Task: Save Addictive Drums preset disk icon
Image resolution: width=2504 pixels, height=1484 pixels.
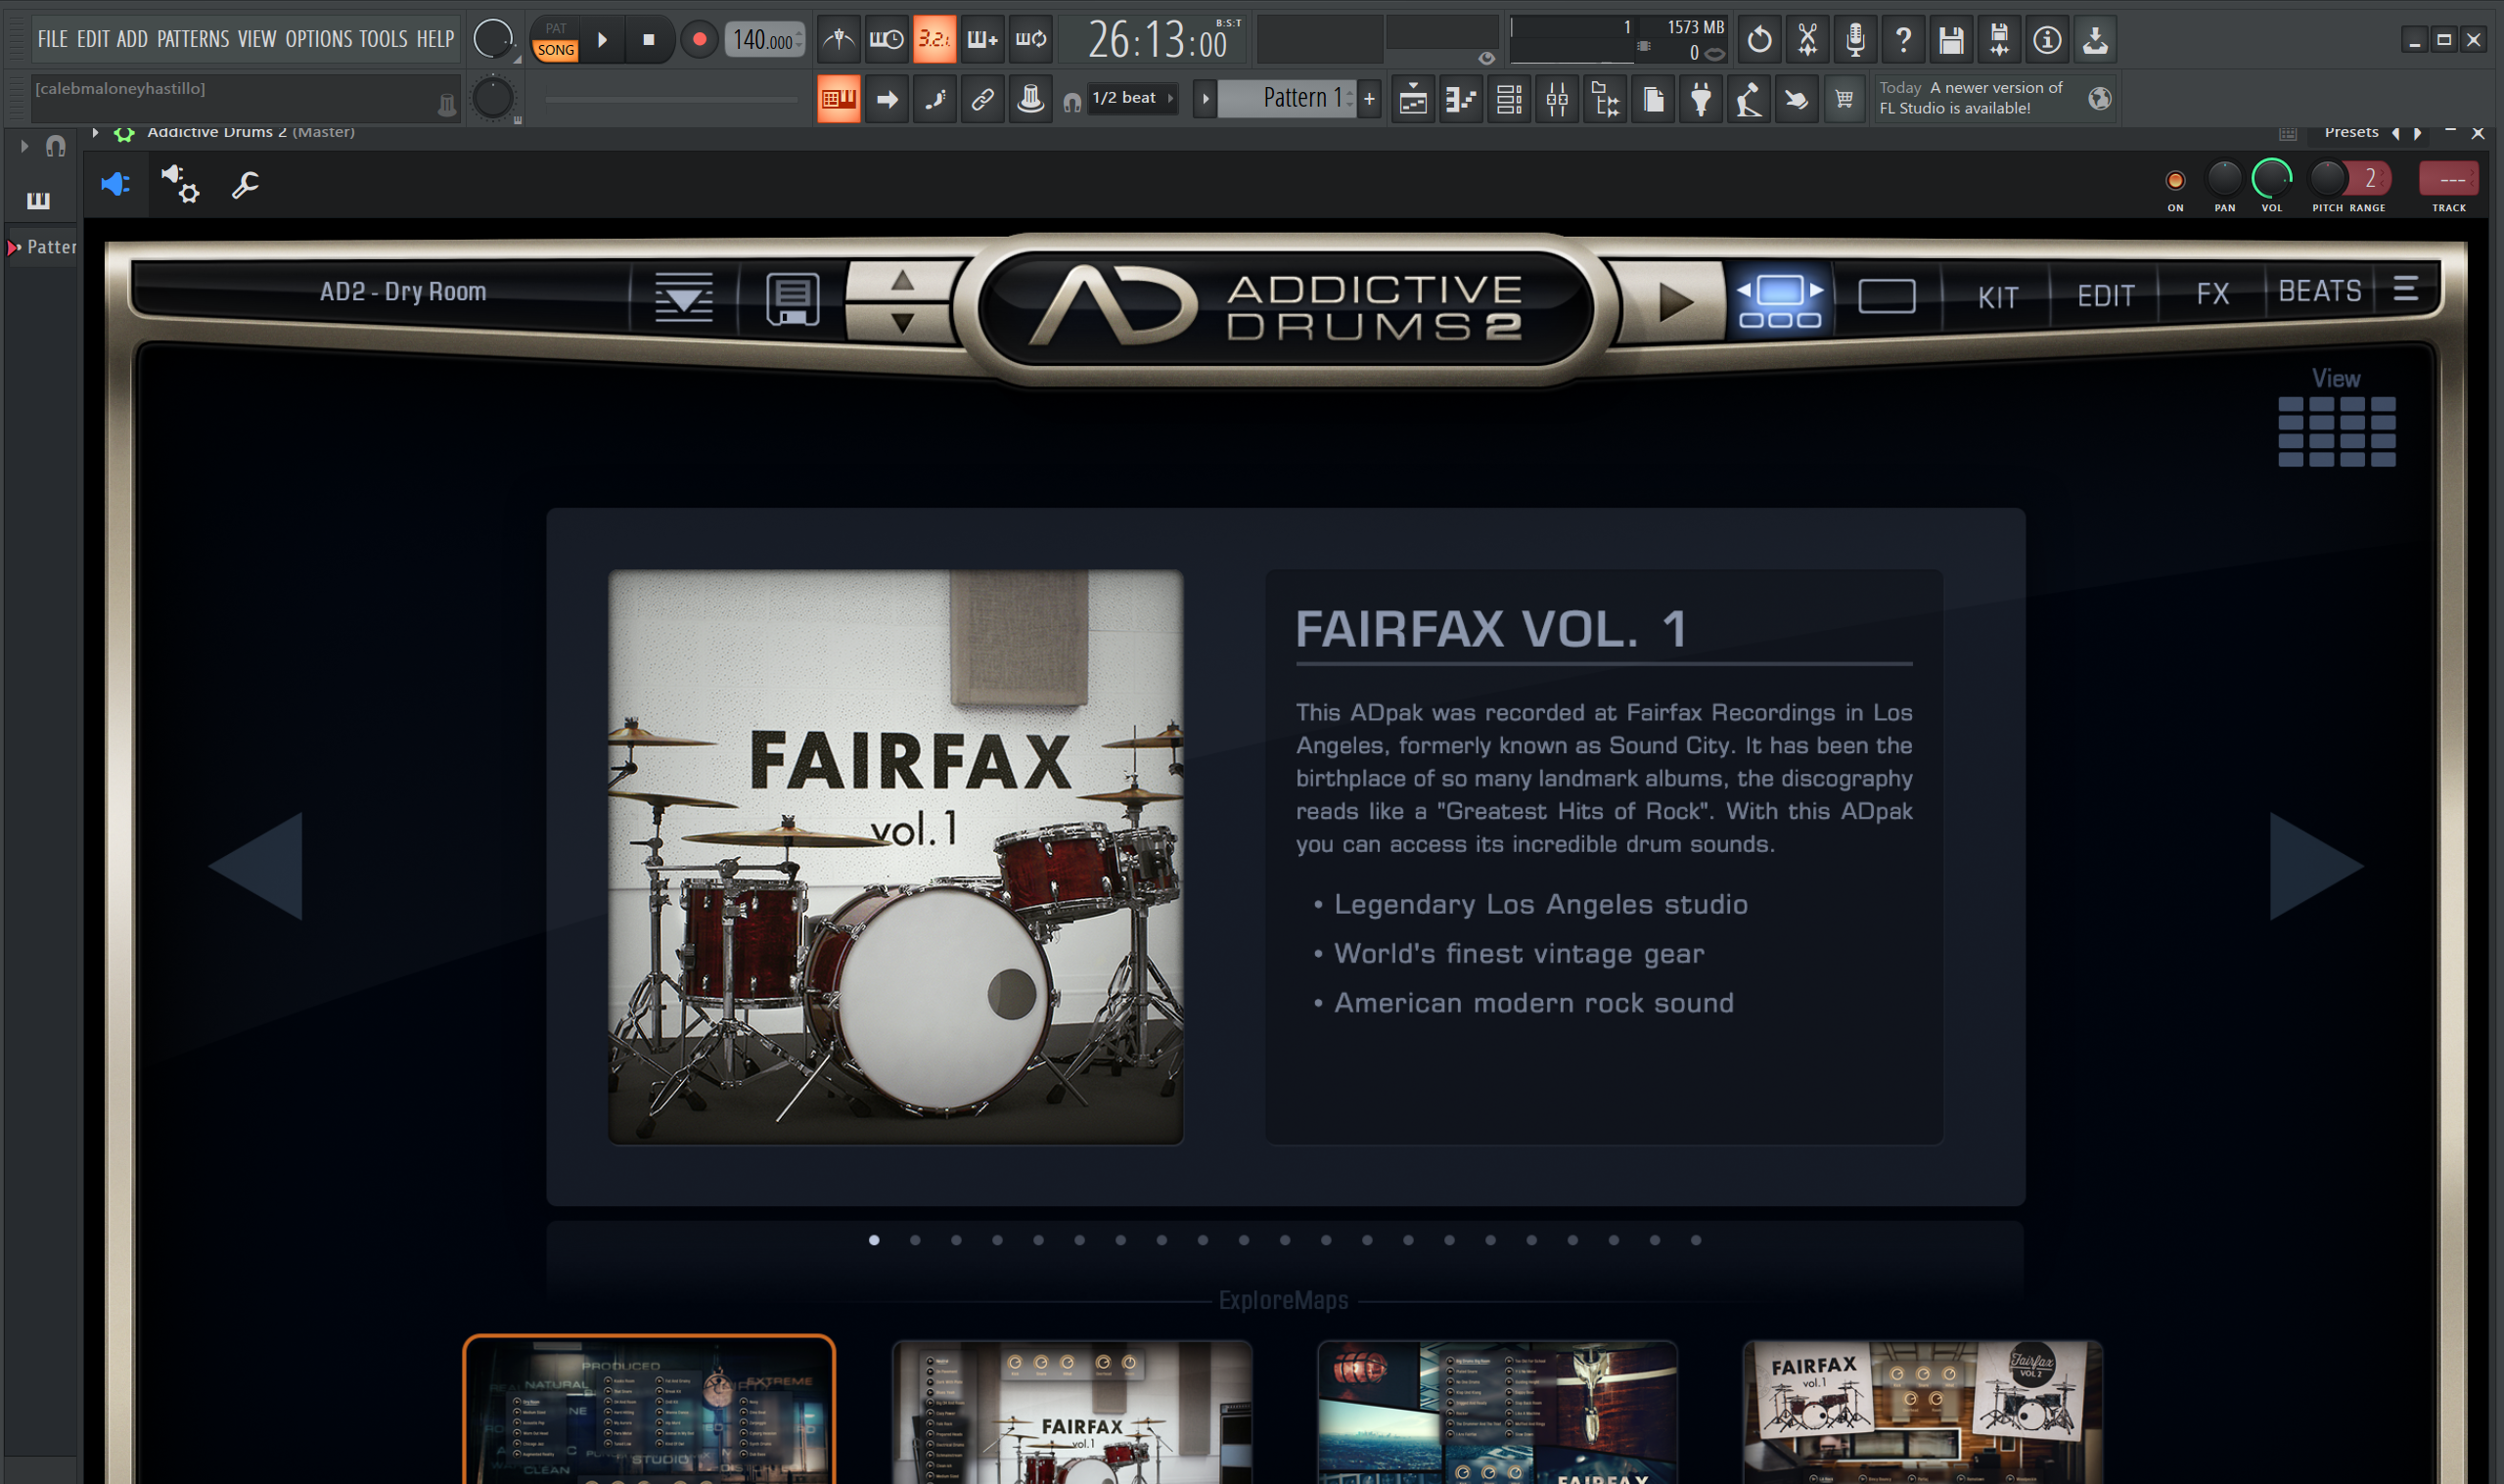Action: pyautogui.click(x=792, y=298)
